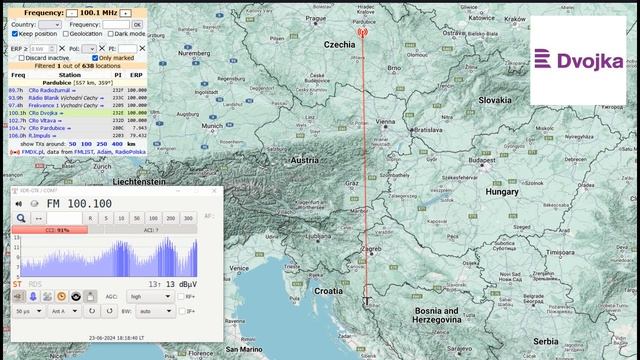Viewport: 640px width, 360px height.
Task: Select the 102.7h CRo Vltava station row
Action: click(x=78, y=121)
